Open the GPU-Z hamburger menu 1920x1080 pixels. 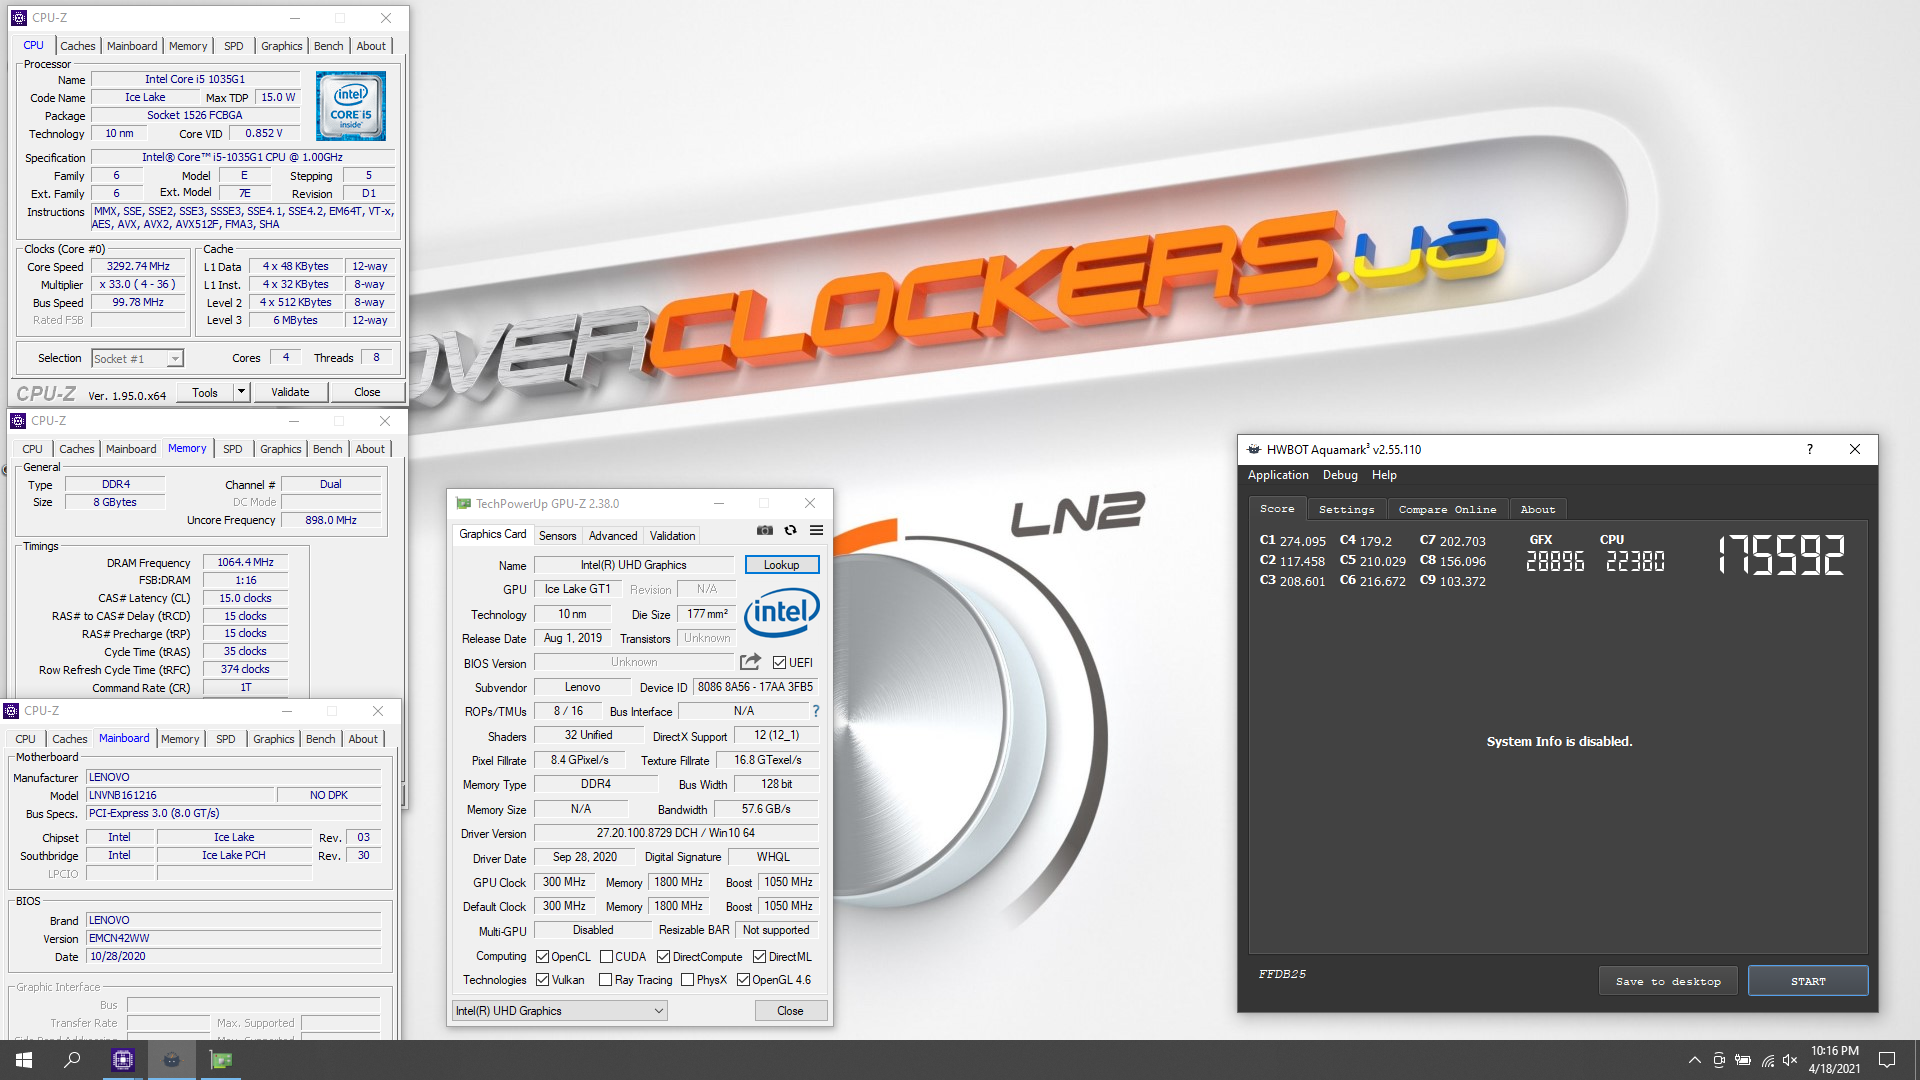(x=816, y=530)
